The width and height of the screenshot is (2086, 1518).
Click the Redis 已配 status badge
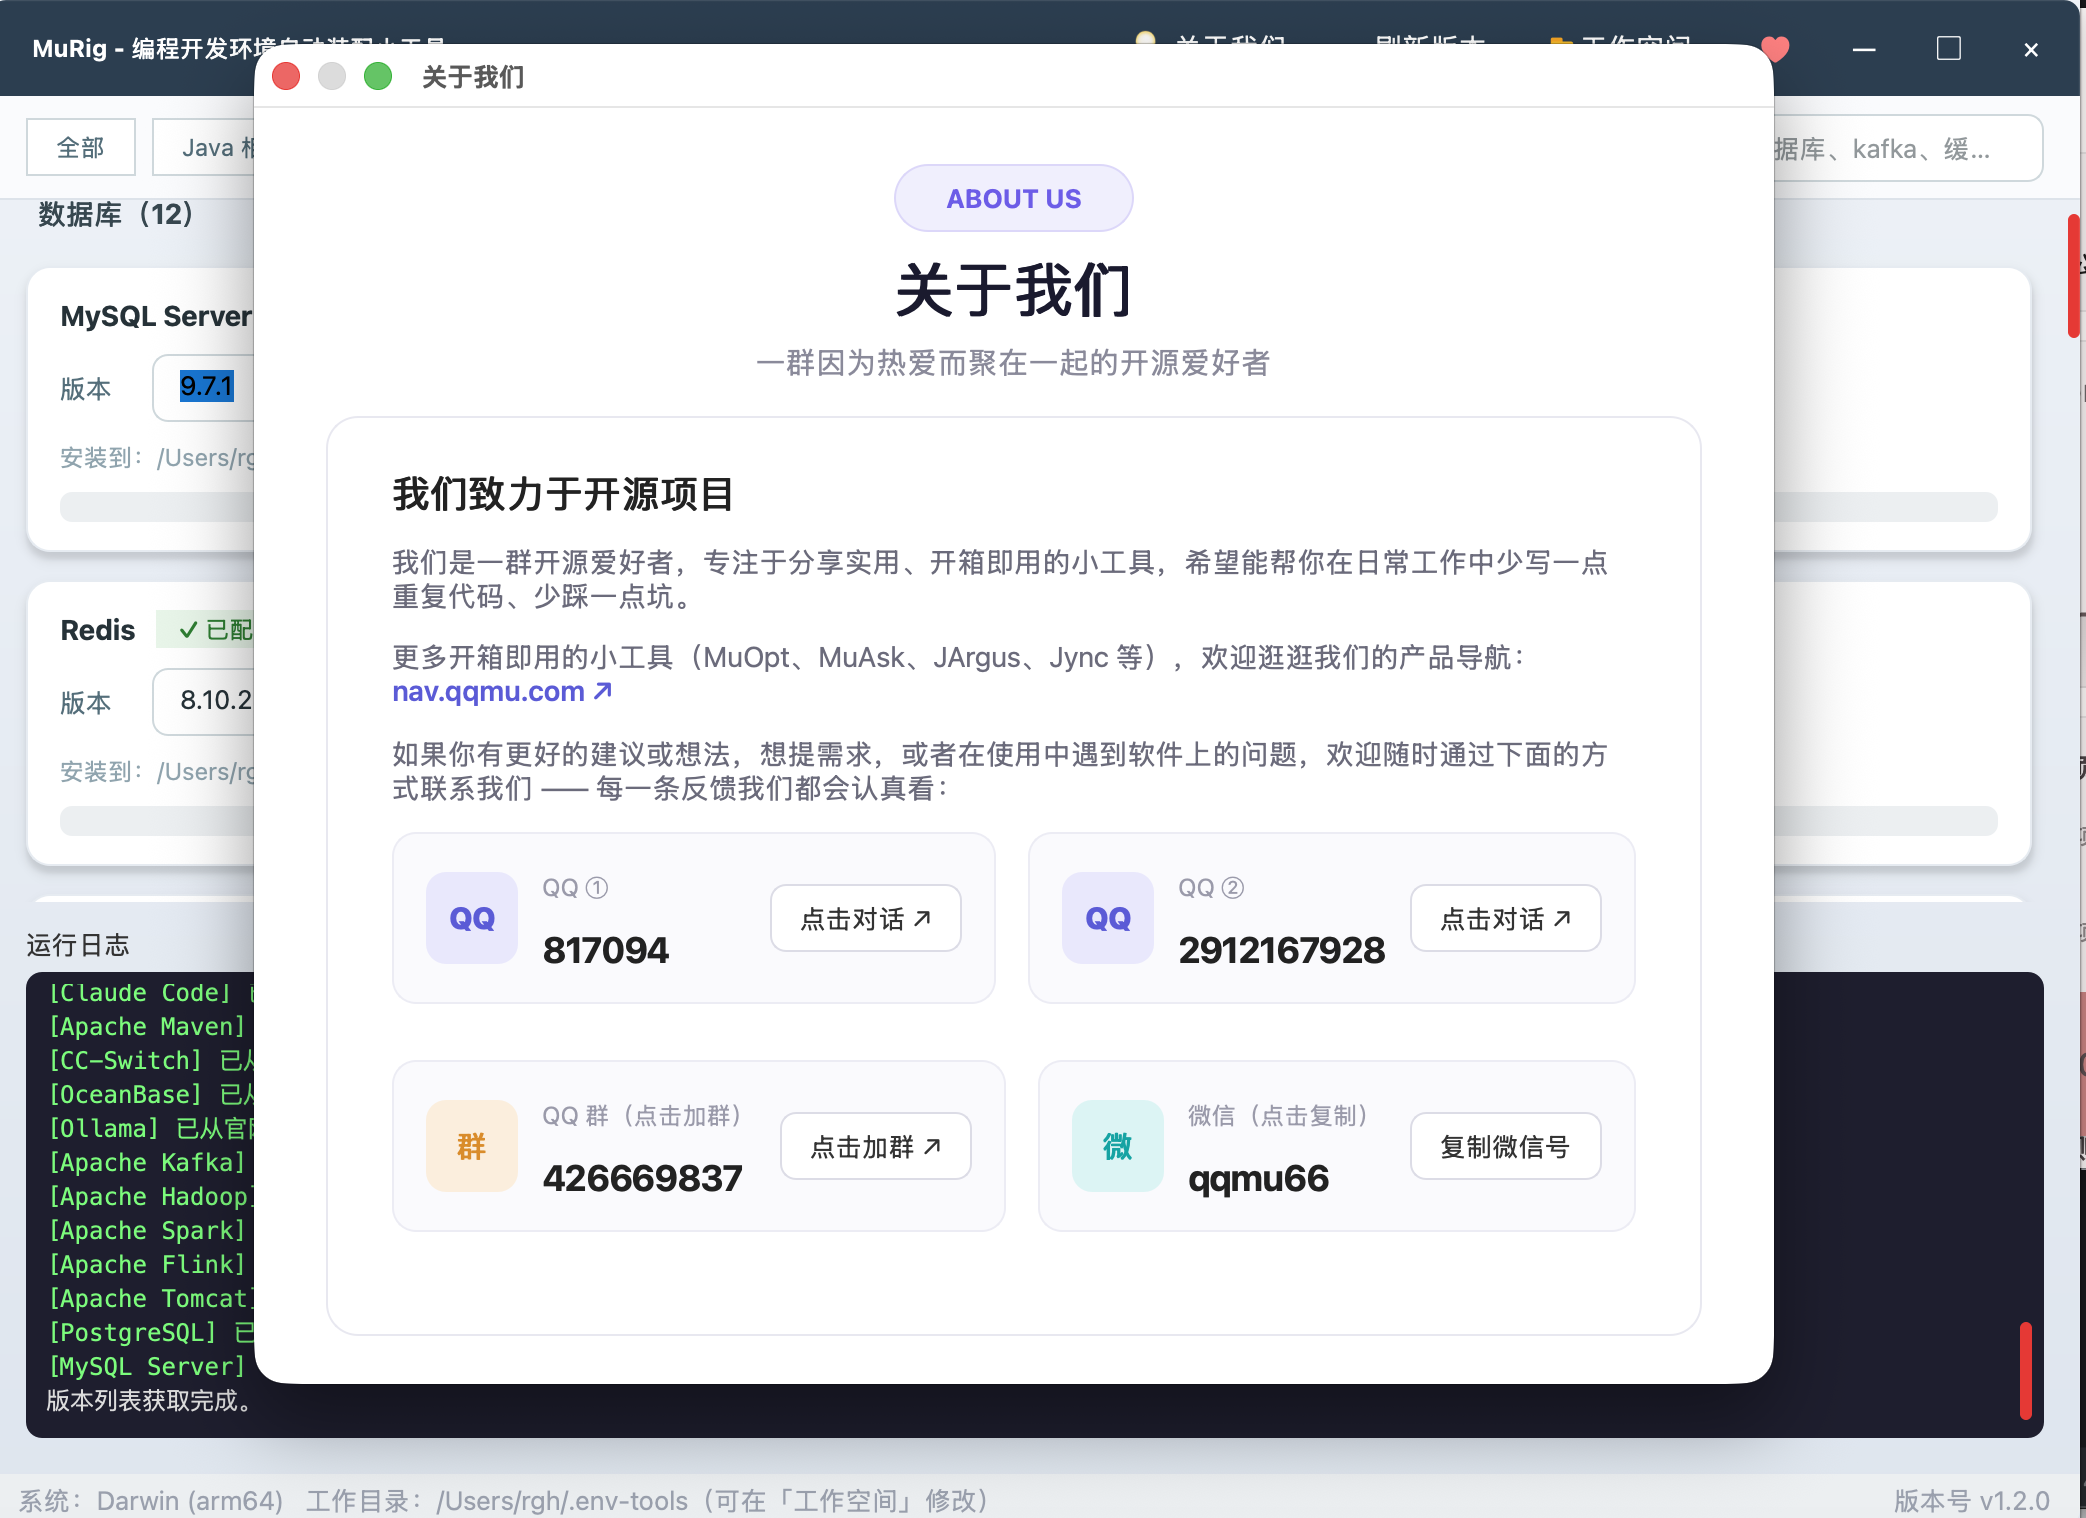[205, 630]
